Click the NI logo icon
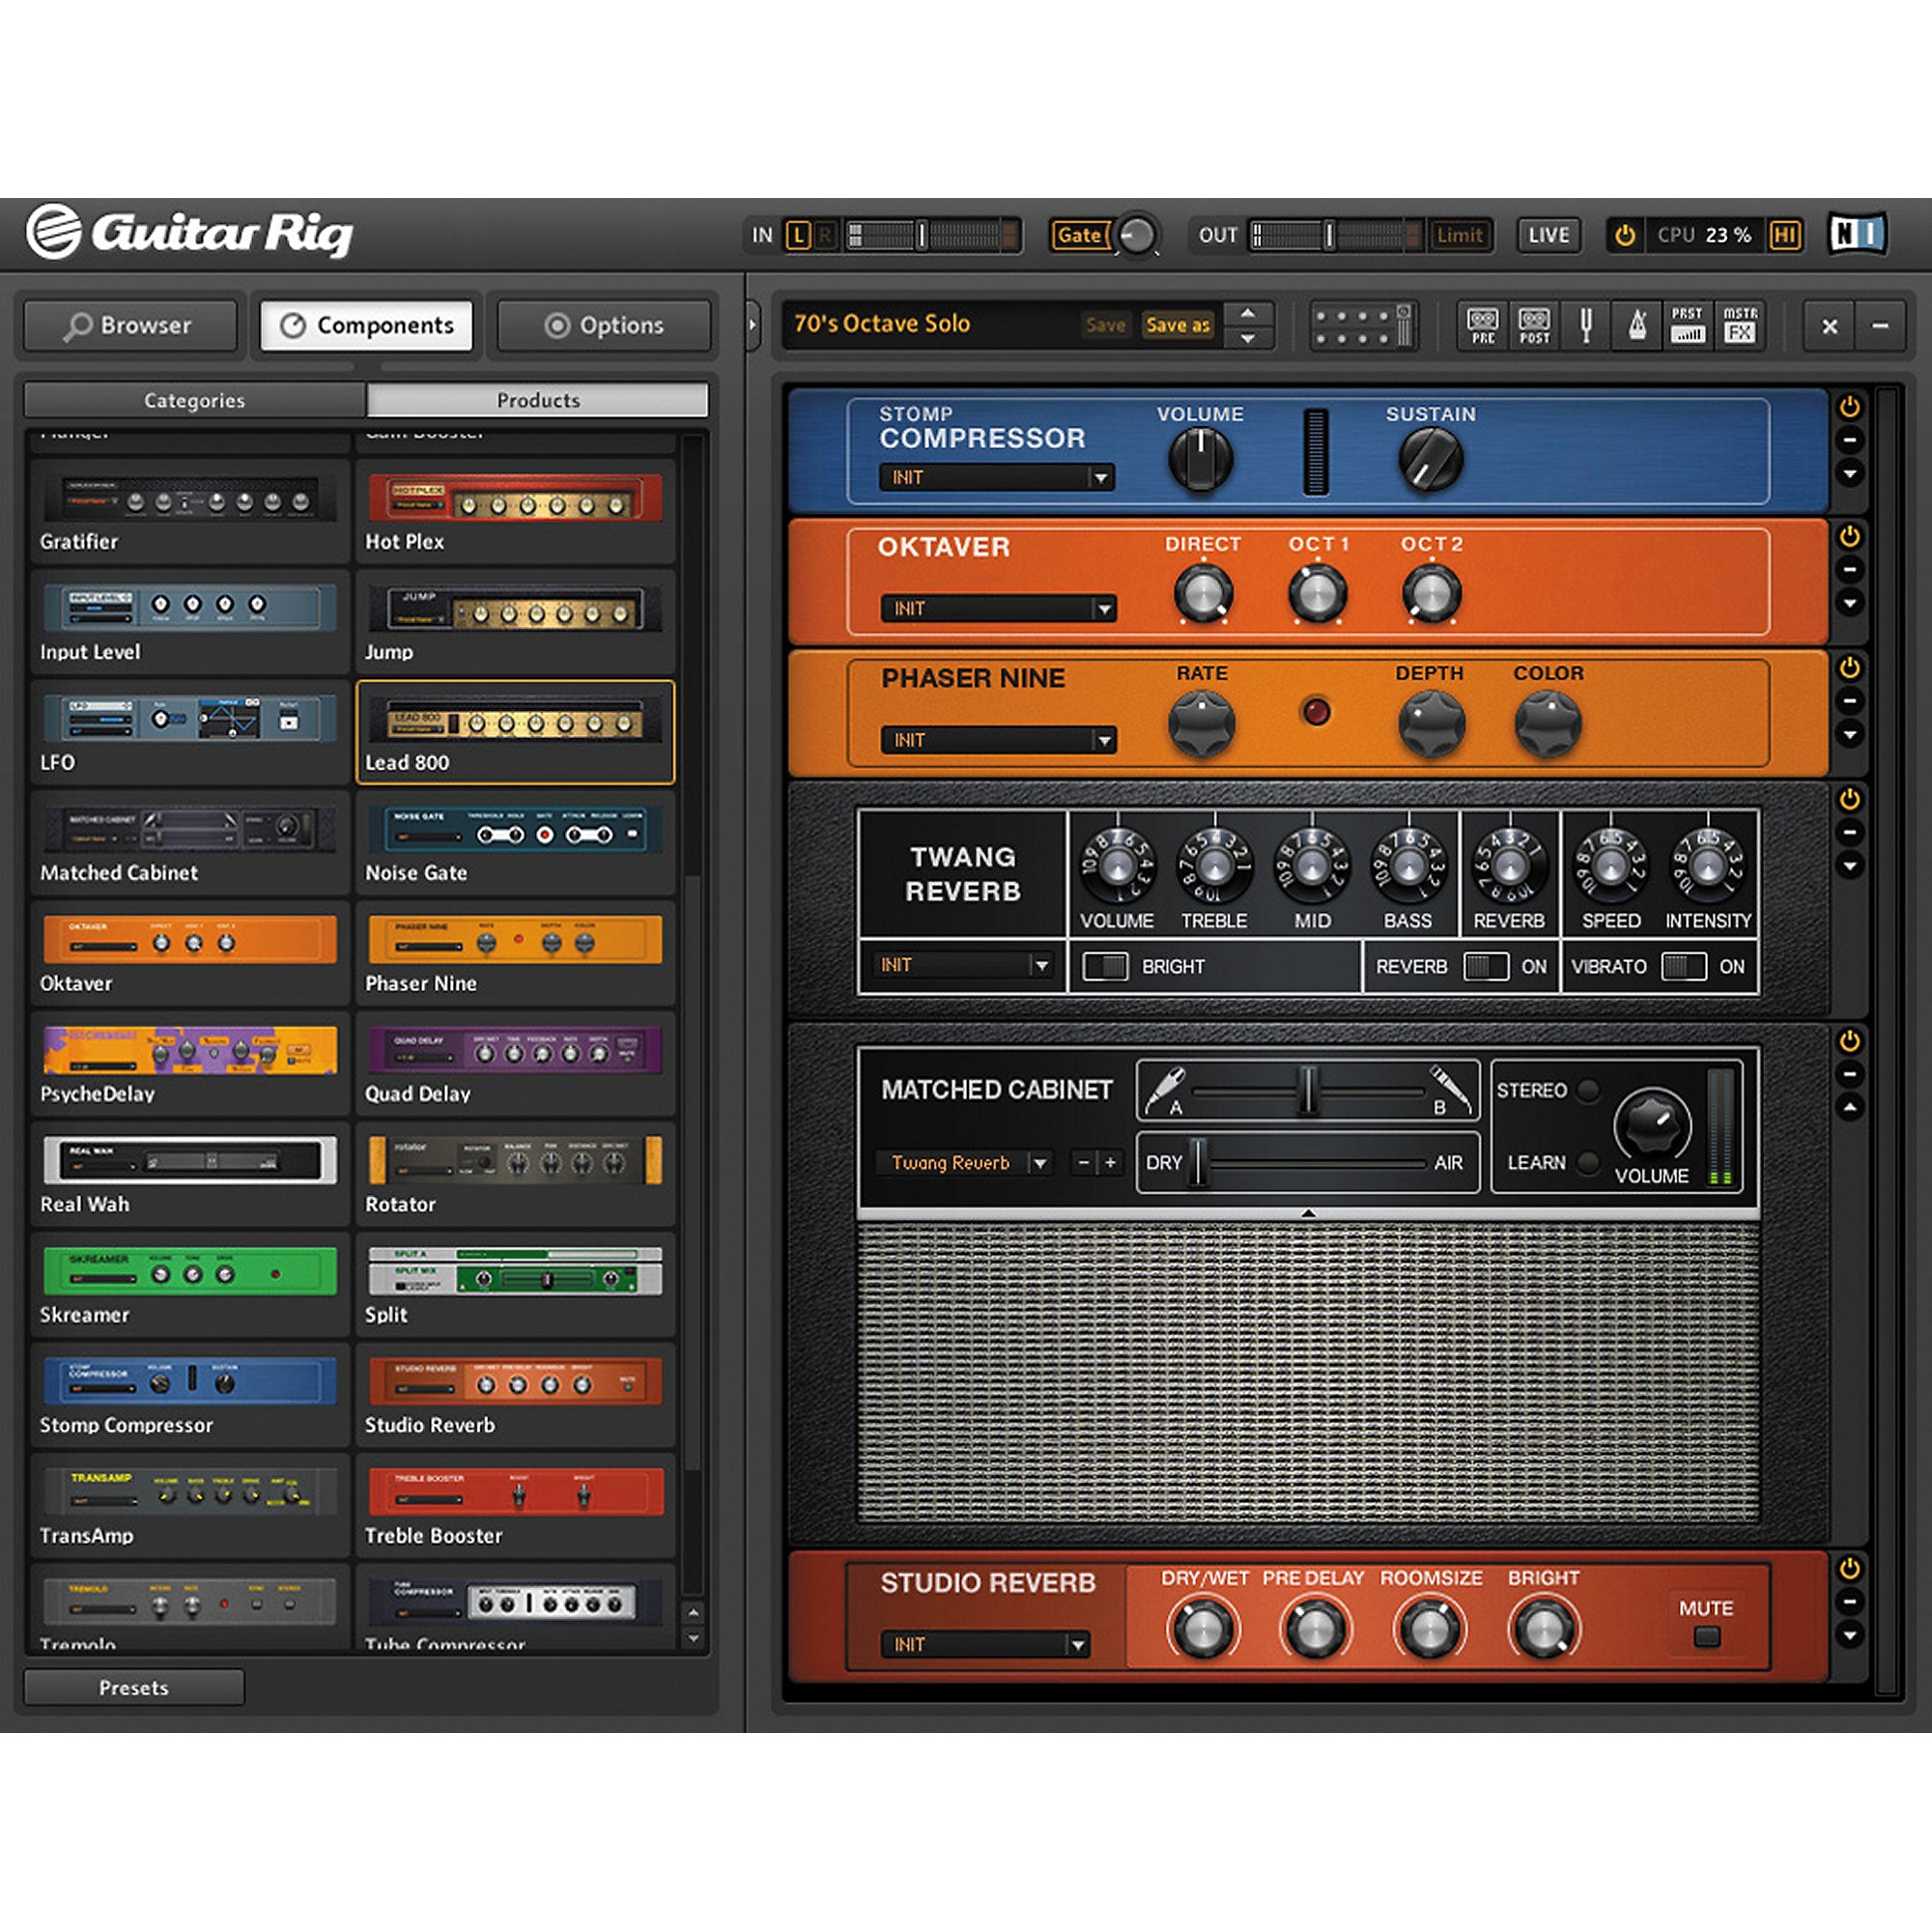Screen dimensions: 1932x1932 (x=1858, y=235)
